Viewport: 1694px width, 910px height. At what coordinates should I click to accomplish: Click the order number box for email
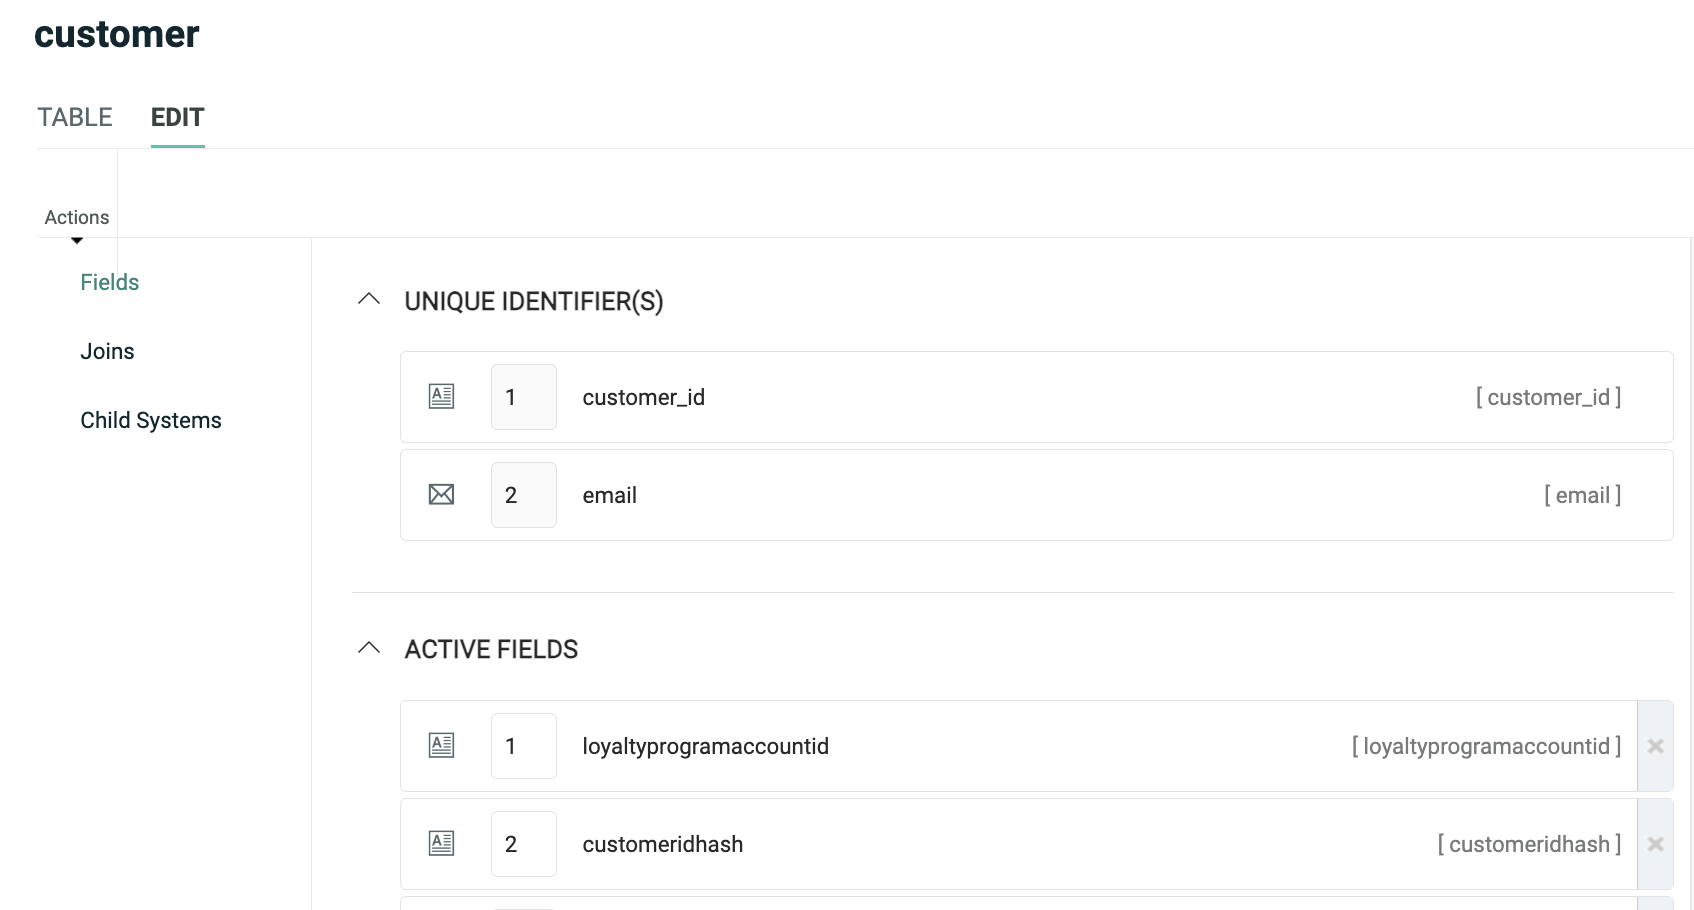pyautogui.click(x=523, y=495)
